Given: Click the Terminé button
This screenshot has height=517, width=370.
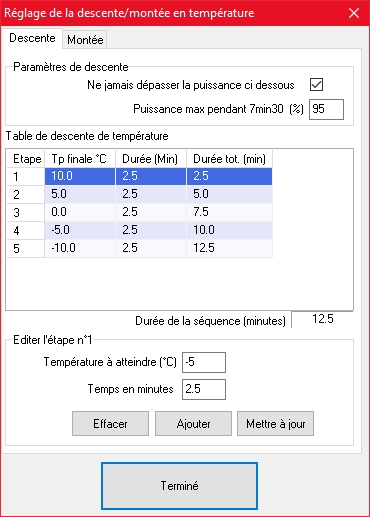Looking at the screenshot, I should point(179,486).
